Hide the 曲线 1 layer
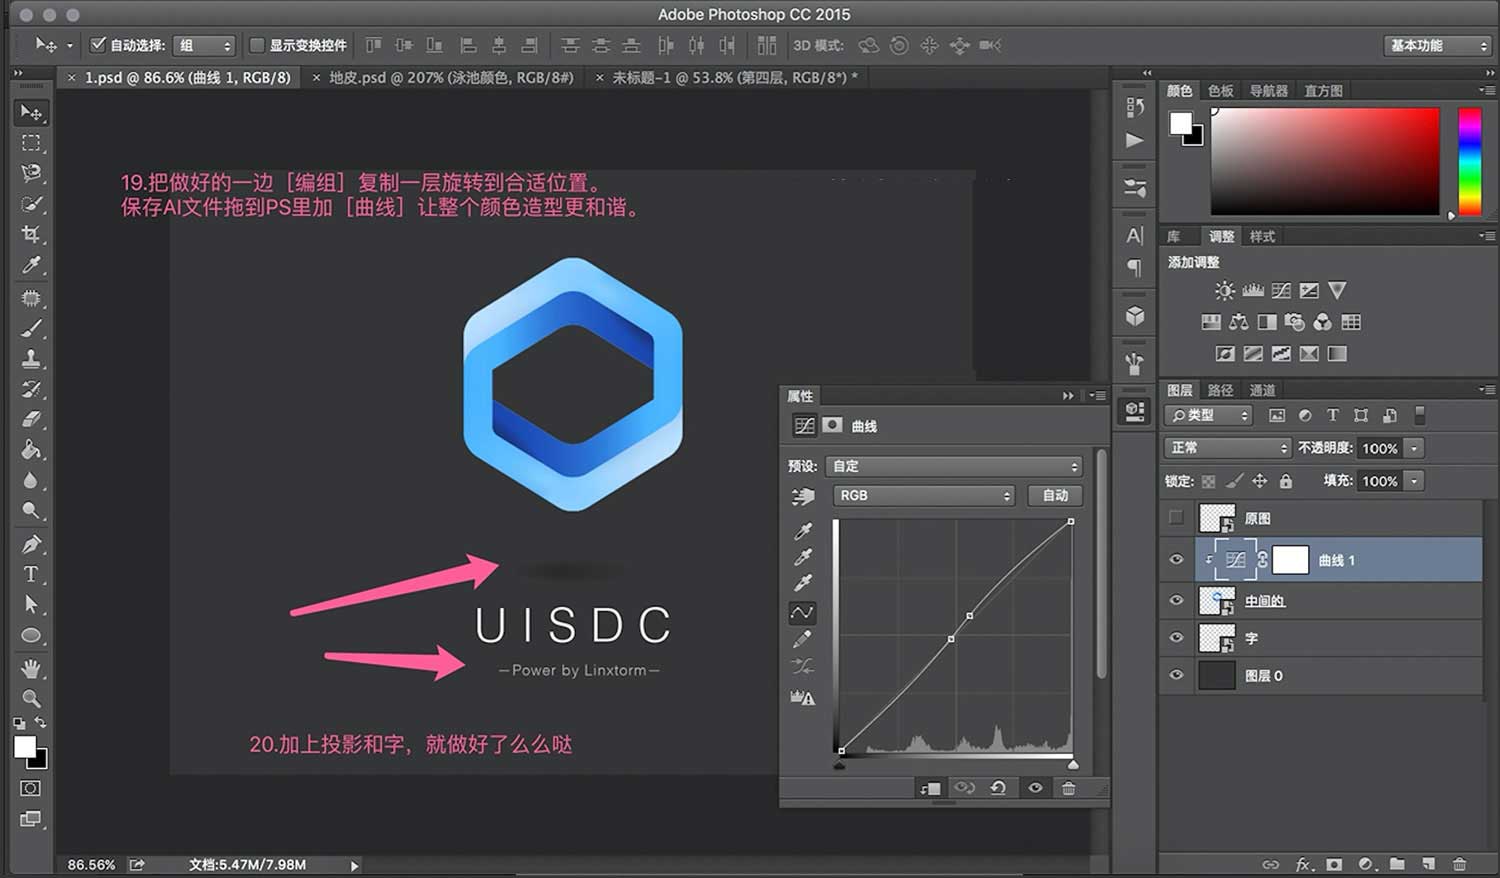This screenshot has height=878, width=1500. pos(1176,560)
